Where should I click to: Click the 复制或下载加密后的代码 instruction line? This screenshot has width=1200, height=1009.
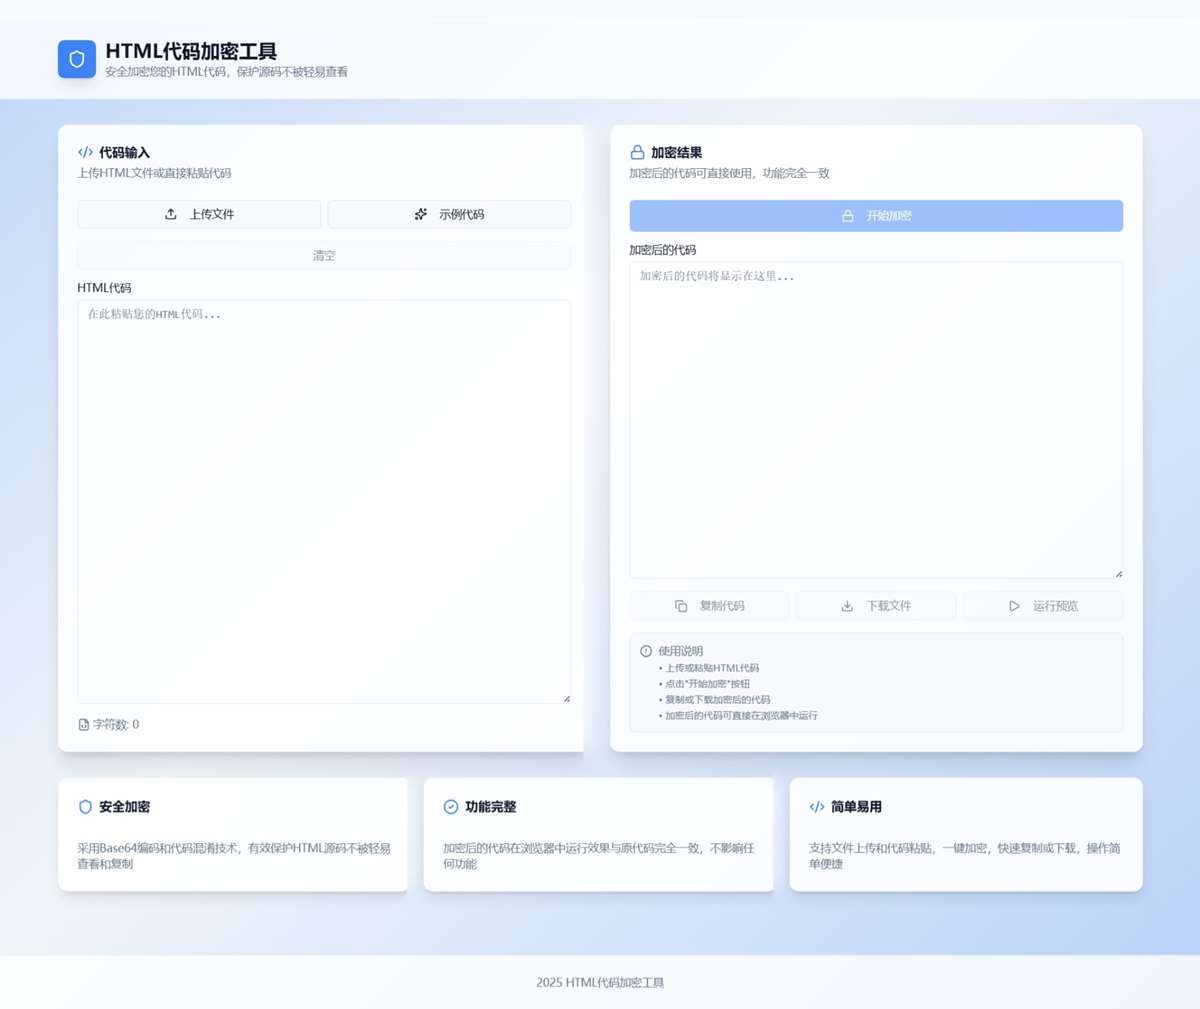click(717, 700)
